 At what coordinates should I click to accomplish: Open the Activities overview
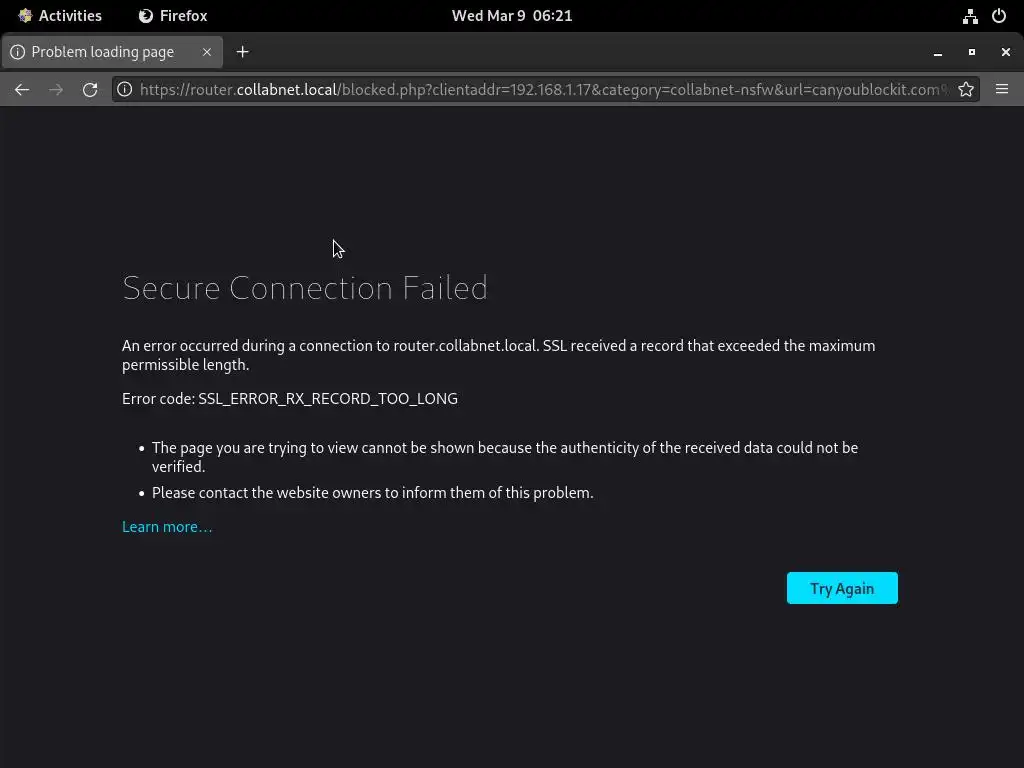[x=60, y=16]
